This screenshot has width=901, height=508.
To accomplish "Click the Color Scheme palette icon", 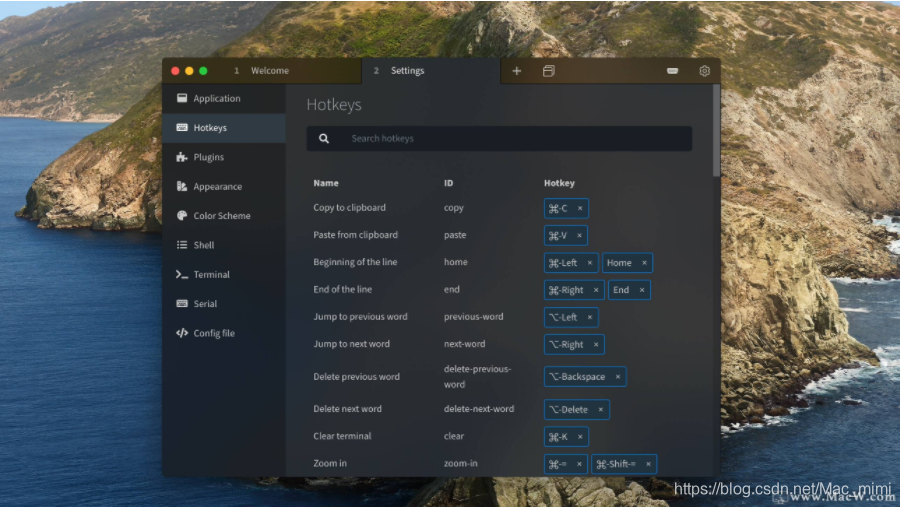I will (x=182, y=215).
